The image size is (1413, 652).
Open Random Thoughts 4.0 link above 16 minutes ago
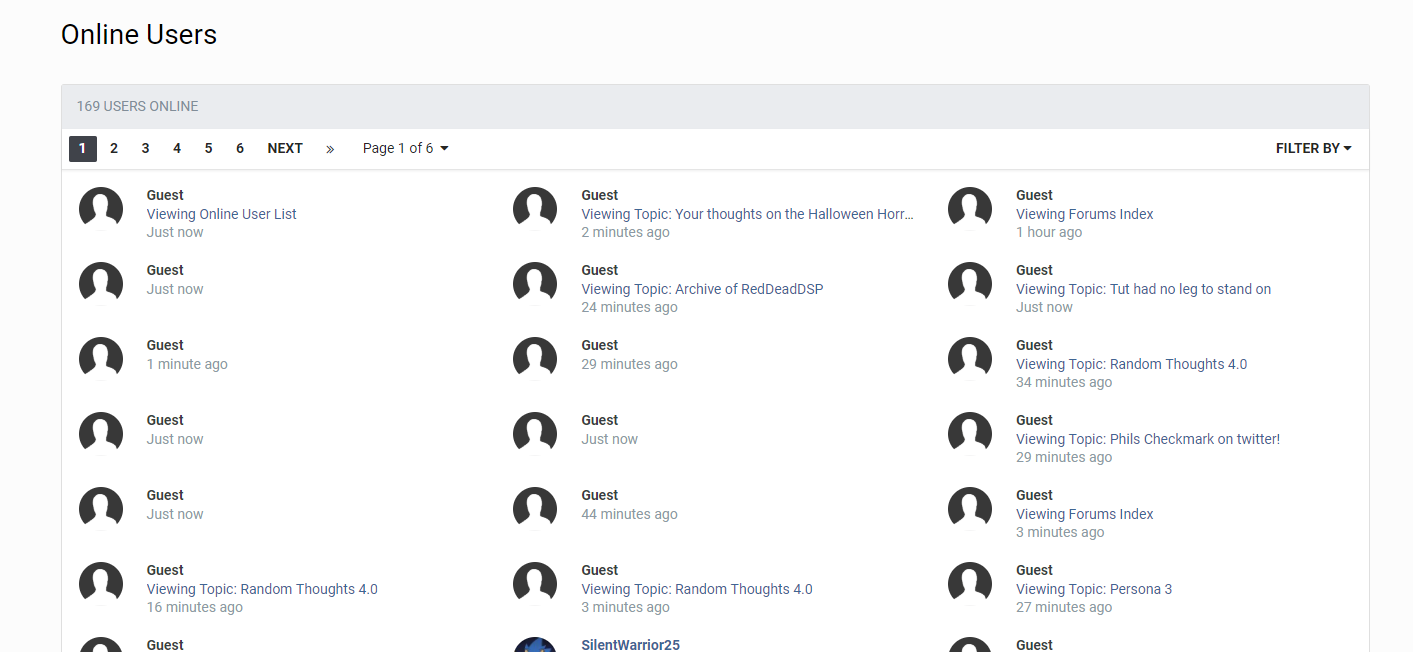(x=262, y=589)
